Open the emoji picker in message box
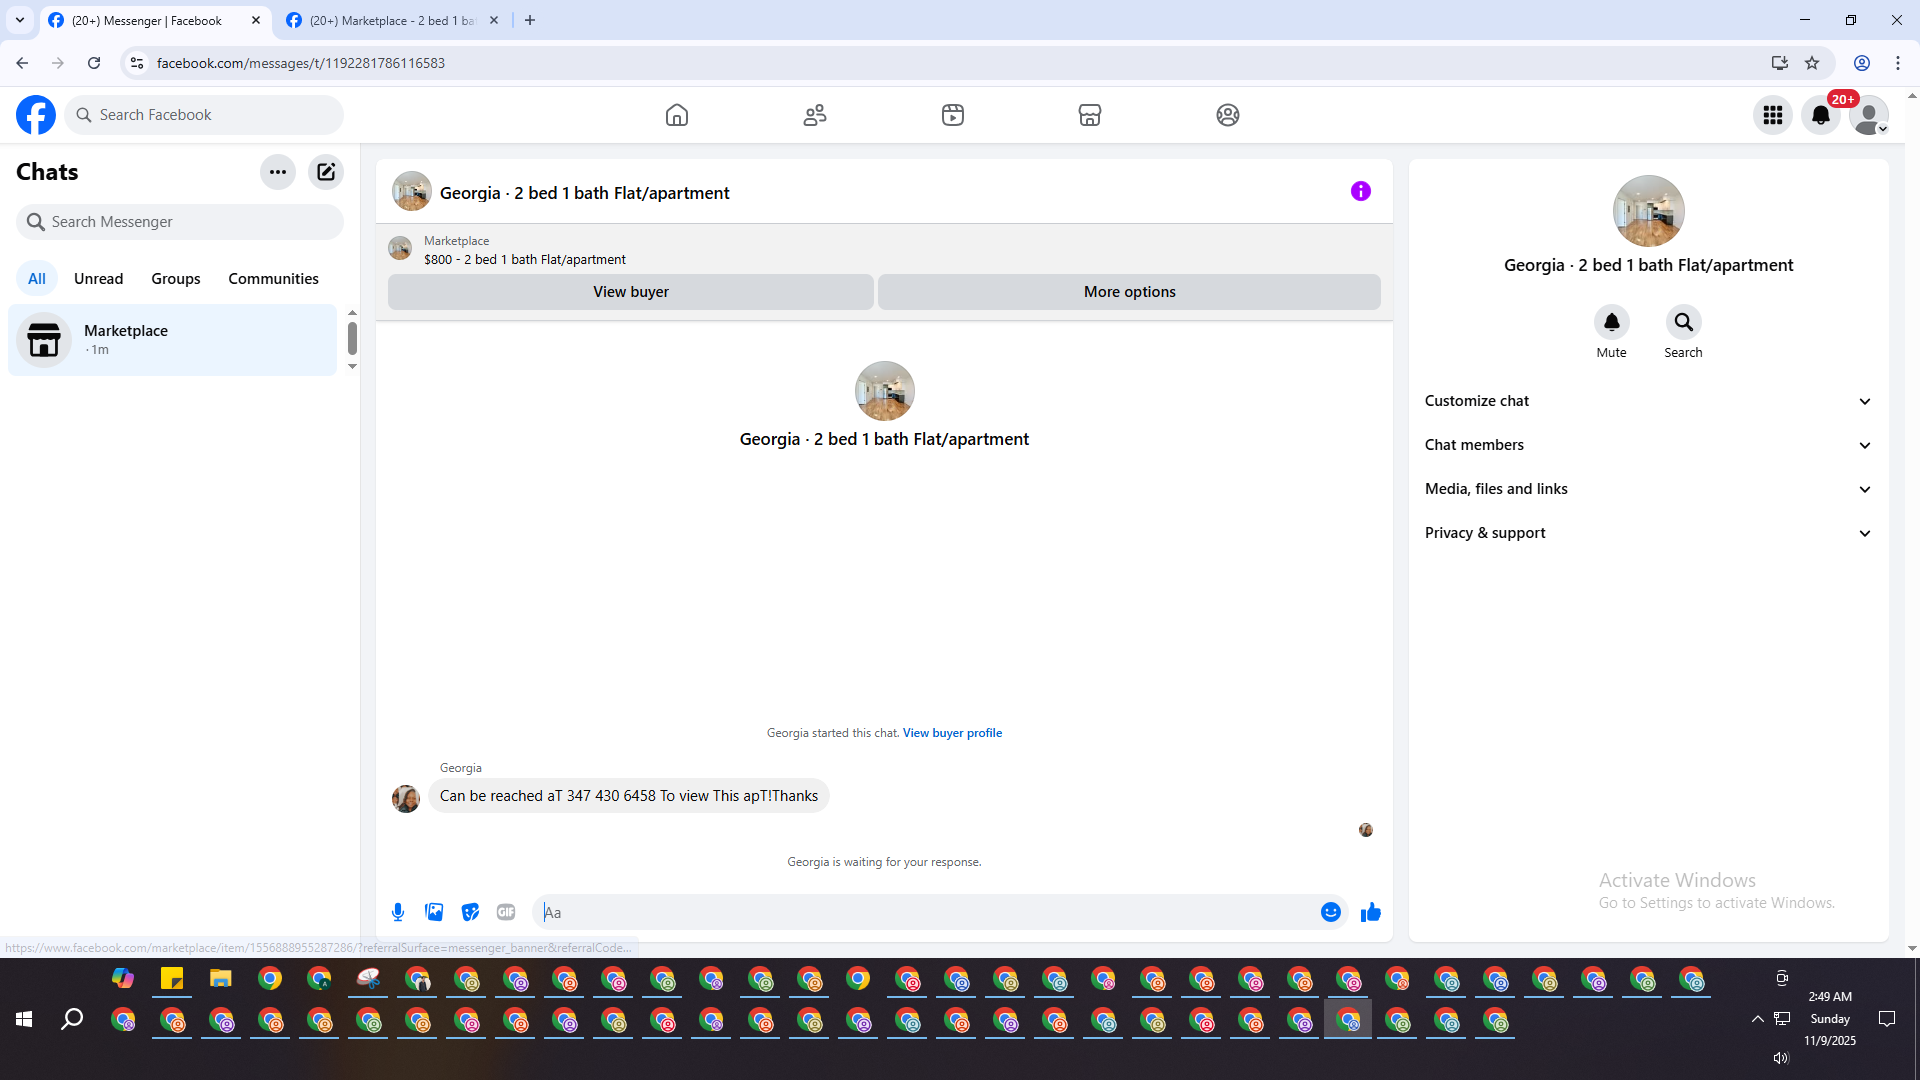Image resolution: width=1920 pixels, height=1080 pixels. point(1330,912)
